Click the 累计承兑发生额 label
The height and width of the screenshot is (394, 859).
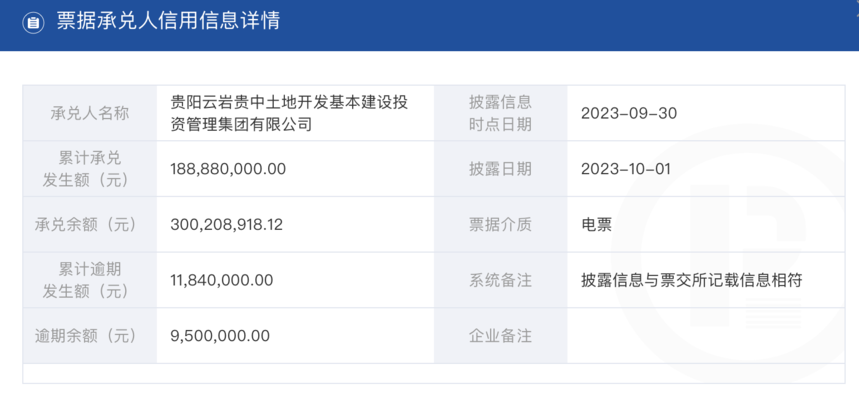(x=89, y=169)
